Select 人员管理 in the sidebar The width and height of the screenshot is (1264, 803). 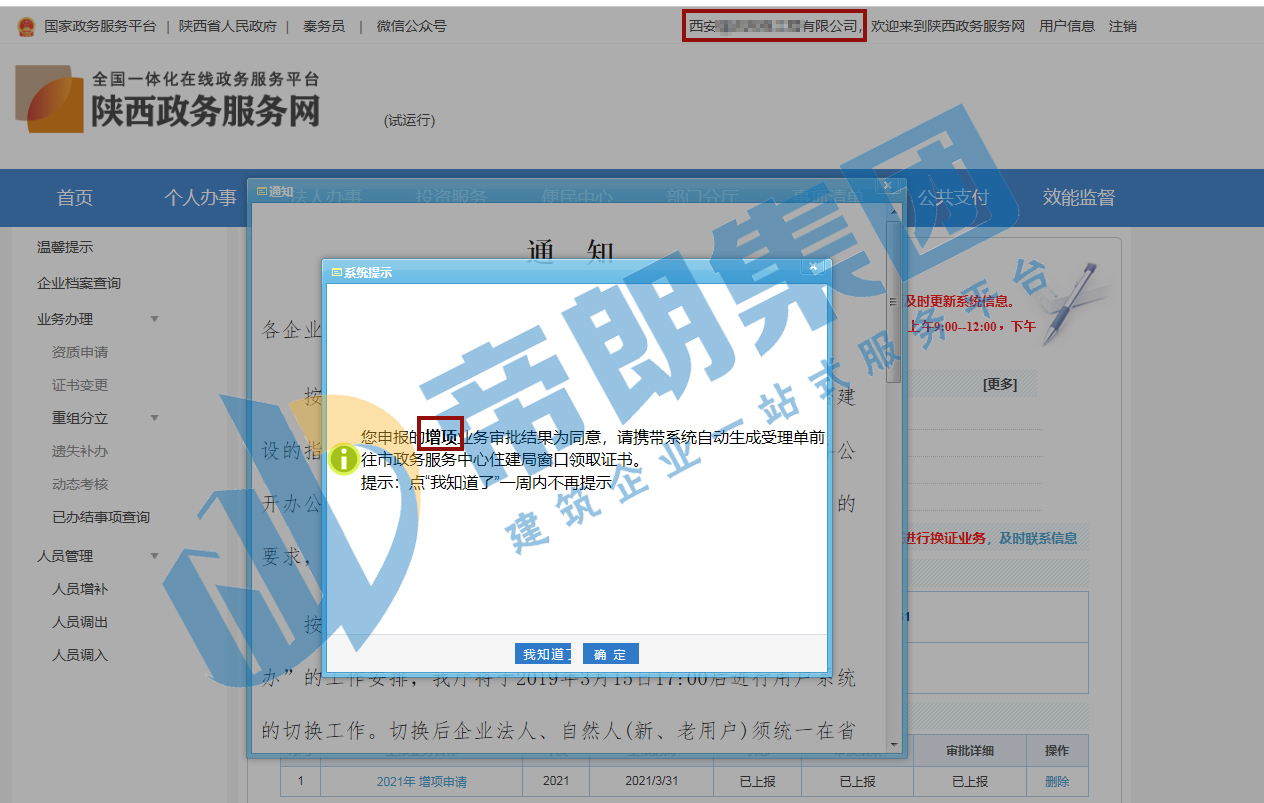pyautogui.click(x=65, y=556)
